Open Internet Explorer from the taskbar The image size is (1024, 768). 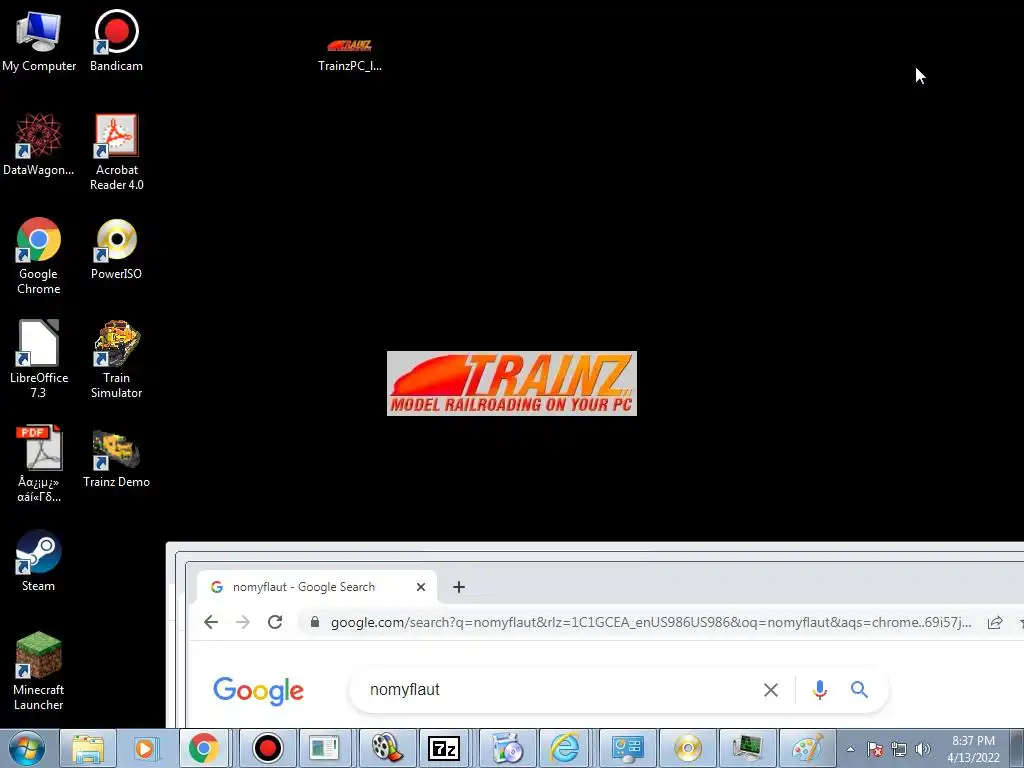(x=564, y=748)
